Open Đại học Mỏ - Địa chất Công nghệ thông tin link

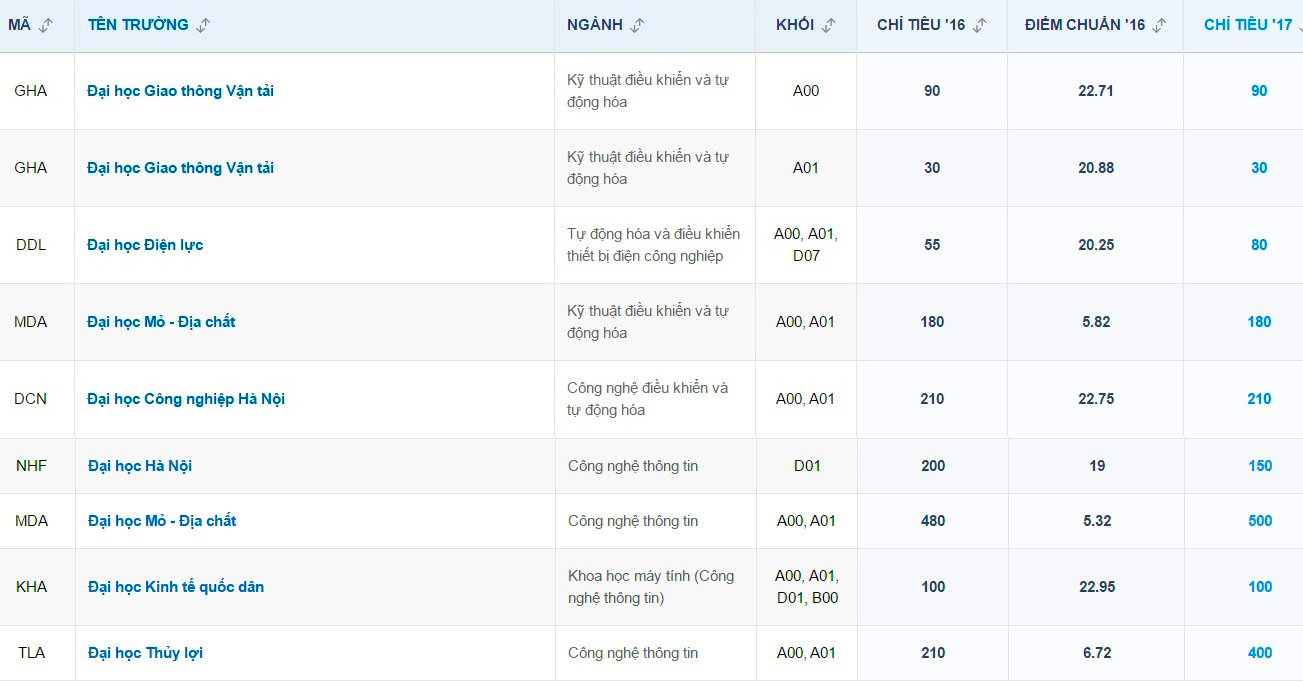point(162,521)
